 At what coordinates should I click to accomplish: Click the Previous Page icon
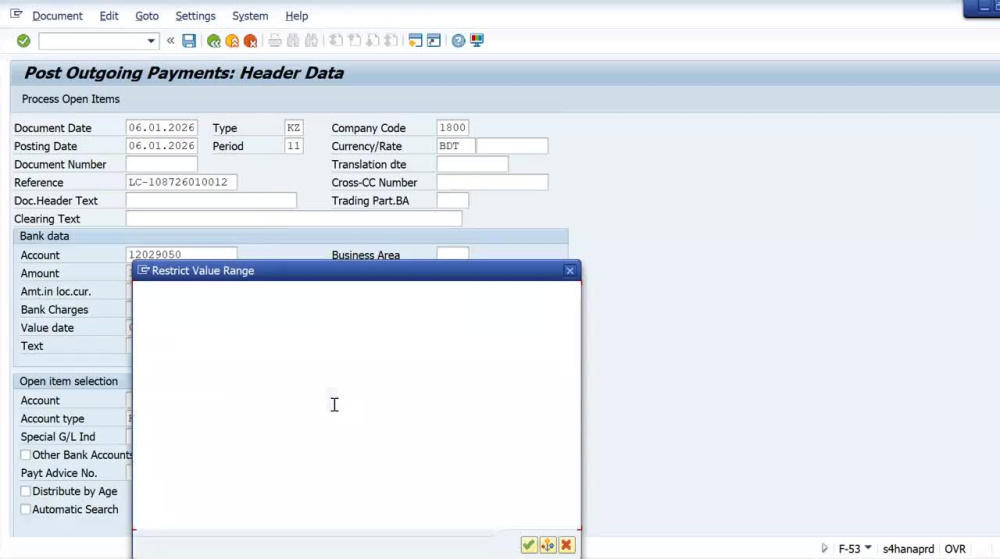(355, 41)
